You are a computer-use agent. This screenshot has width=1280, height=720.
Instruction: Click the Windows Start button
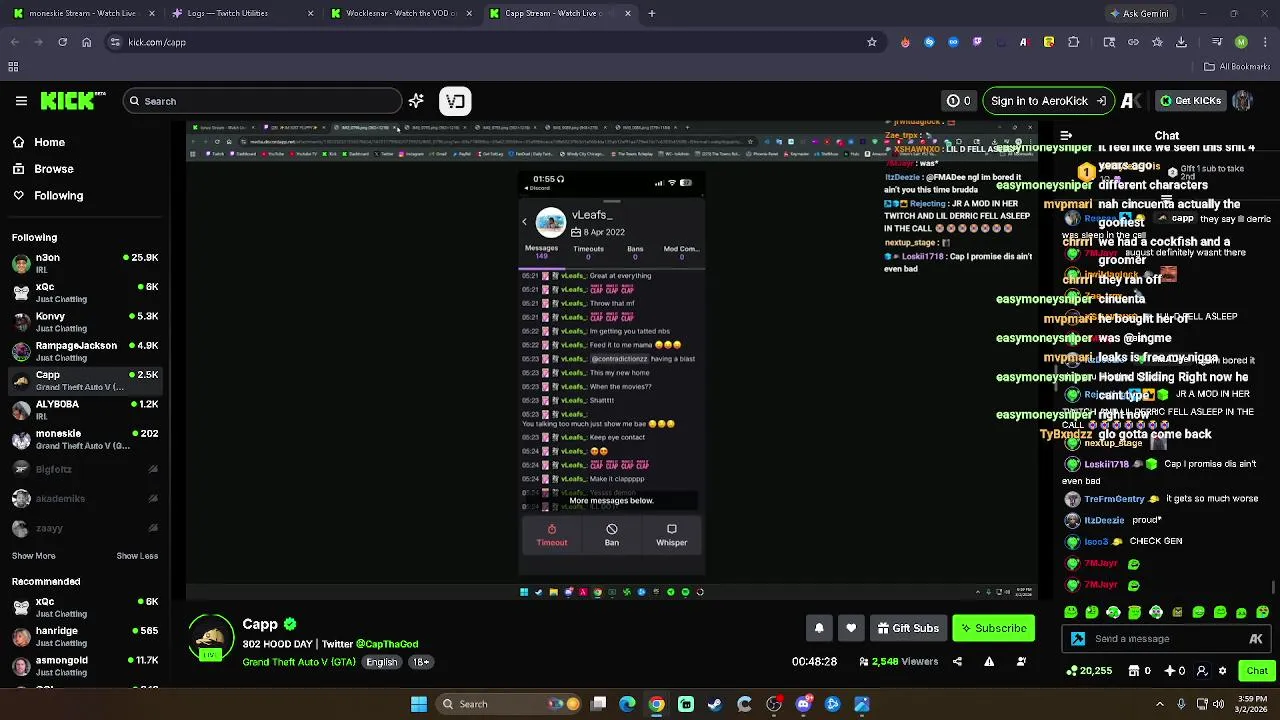(x=419, y=704)
